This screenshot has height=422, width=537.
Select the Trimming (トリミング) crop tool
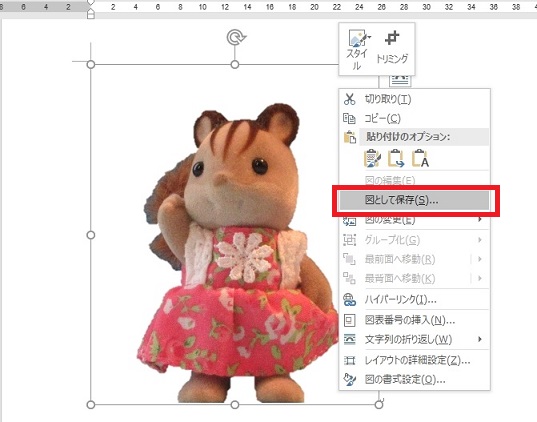click(392, 47)
